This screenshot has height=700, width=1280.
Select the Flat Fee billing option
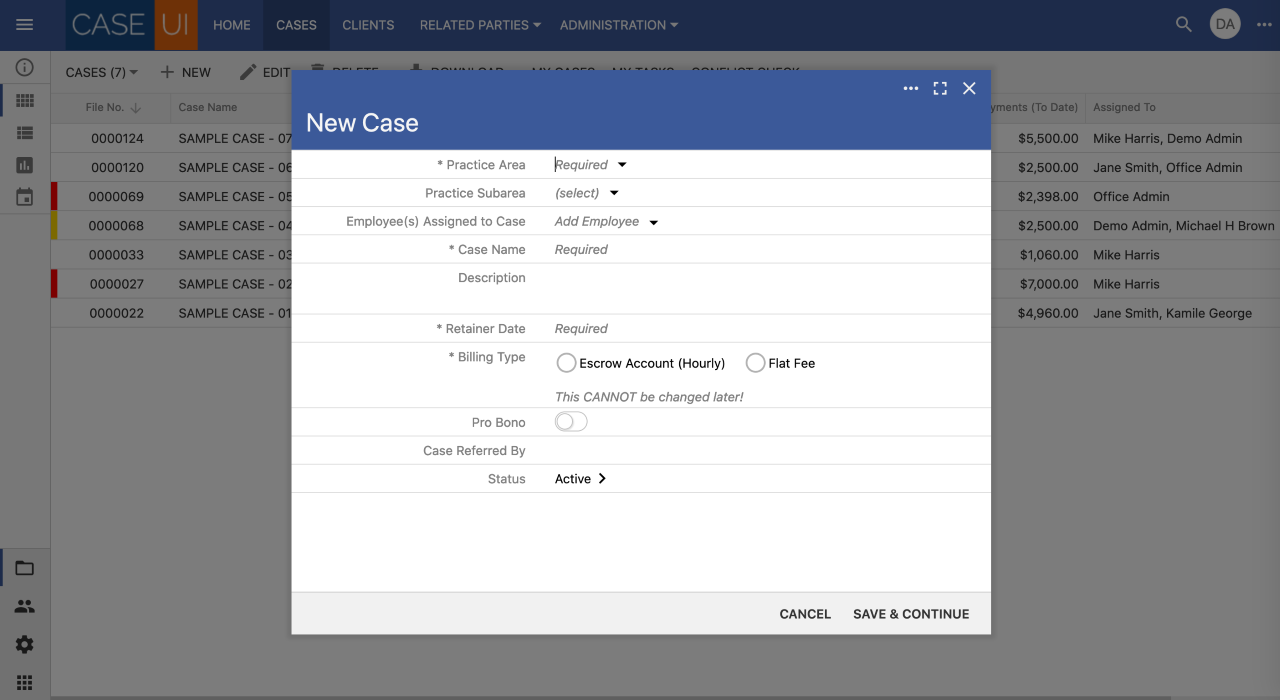[x=755, y=363]
